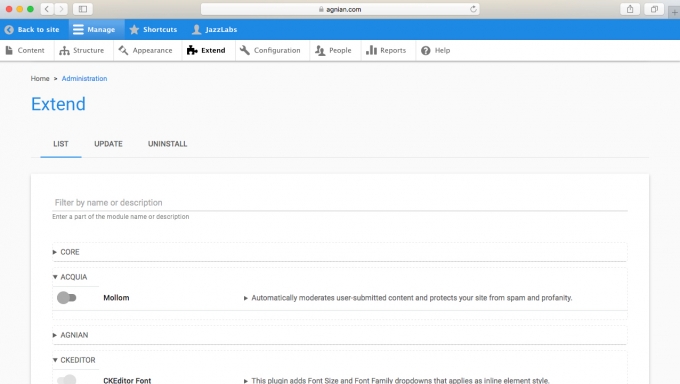Reload the page in Safari
Image resolution: width=680 pixels, height=384 pixels.
point(473,9)
